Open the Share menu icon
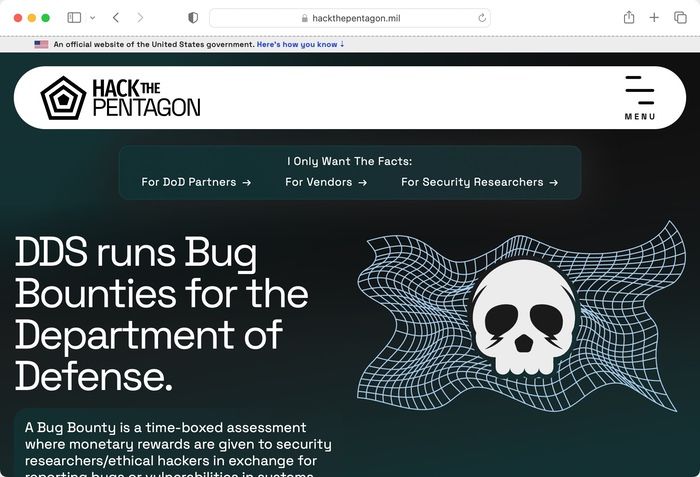700x477 pixels. click(629, 17)
